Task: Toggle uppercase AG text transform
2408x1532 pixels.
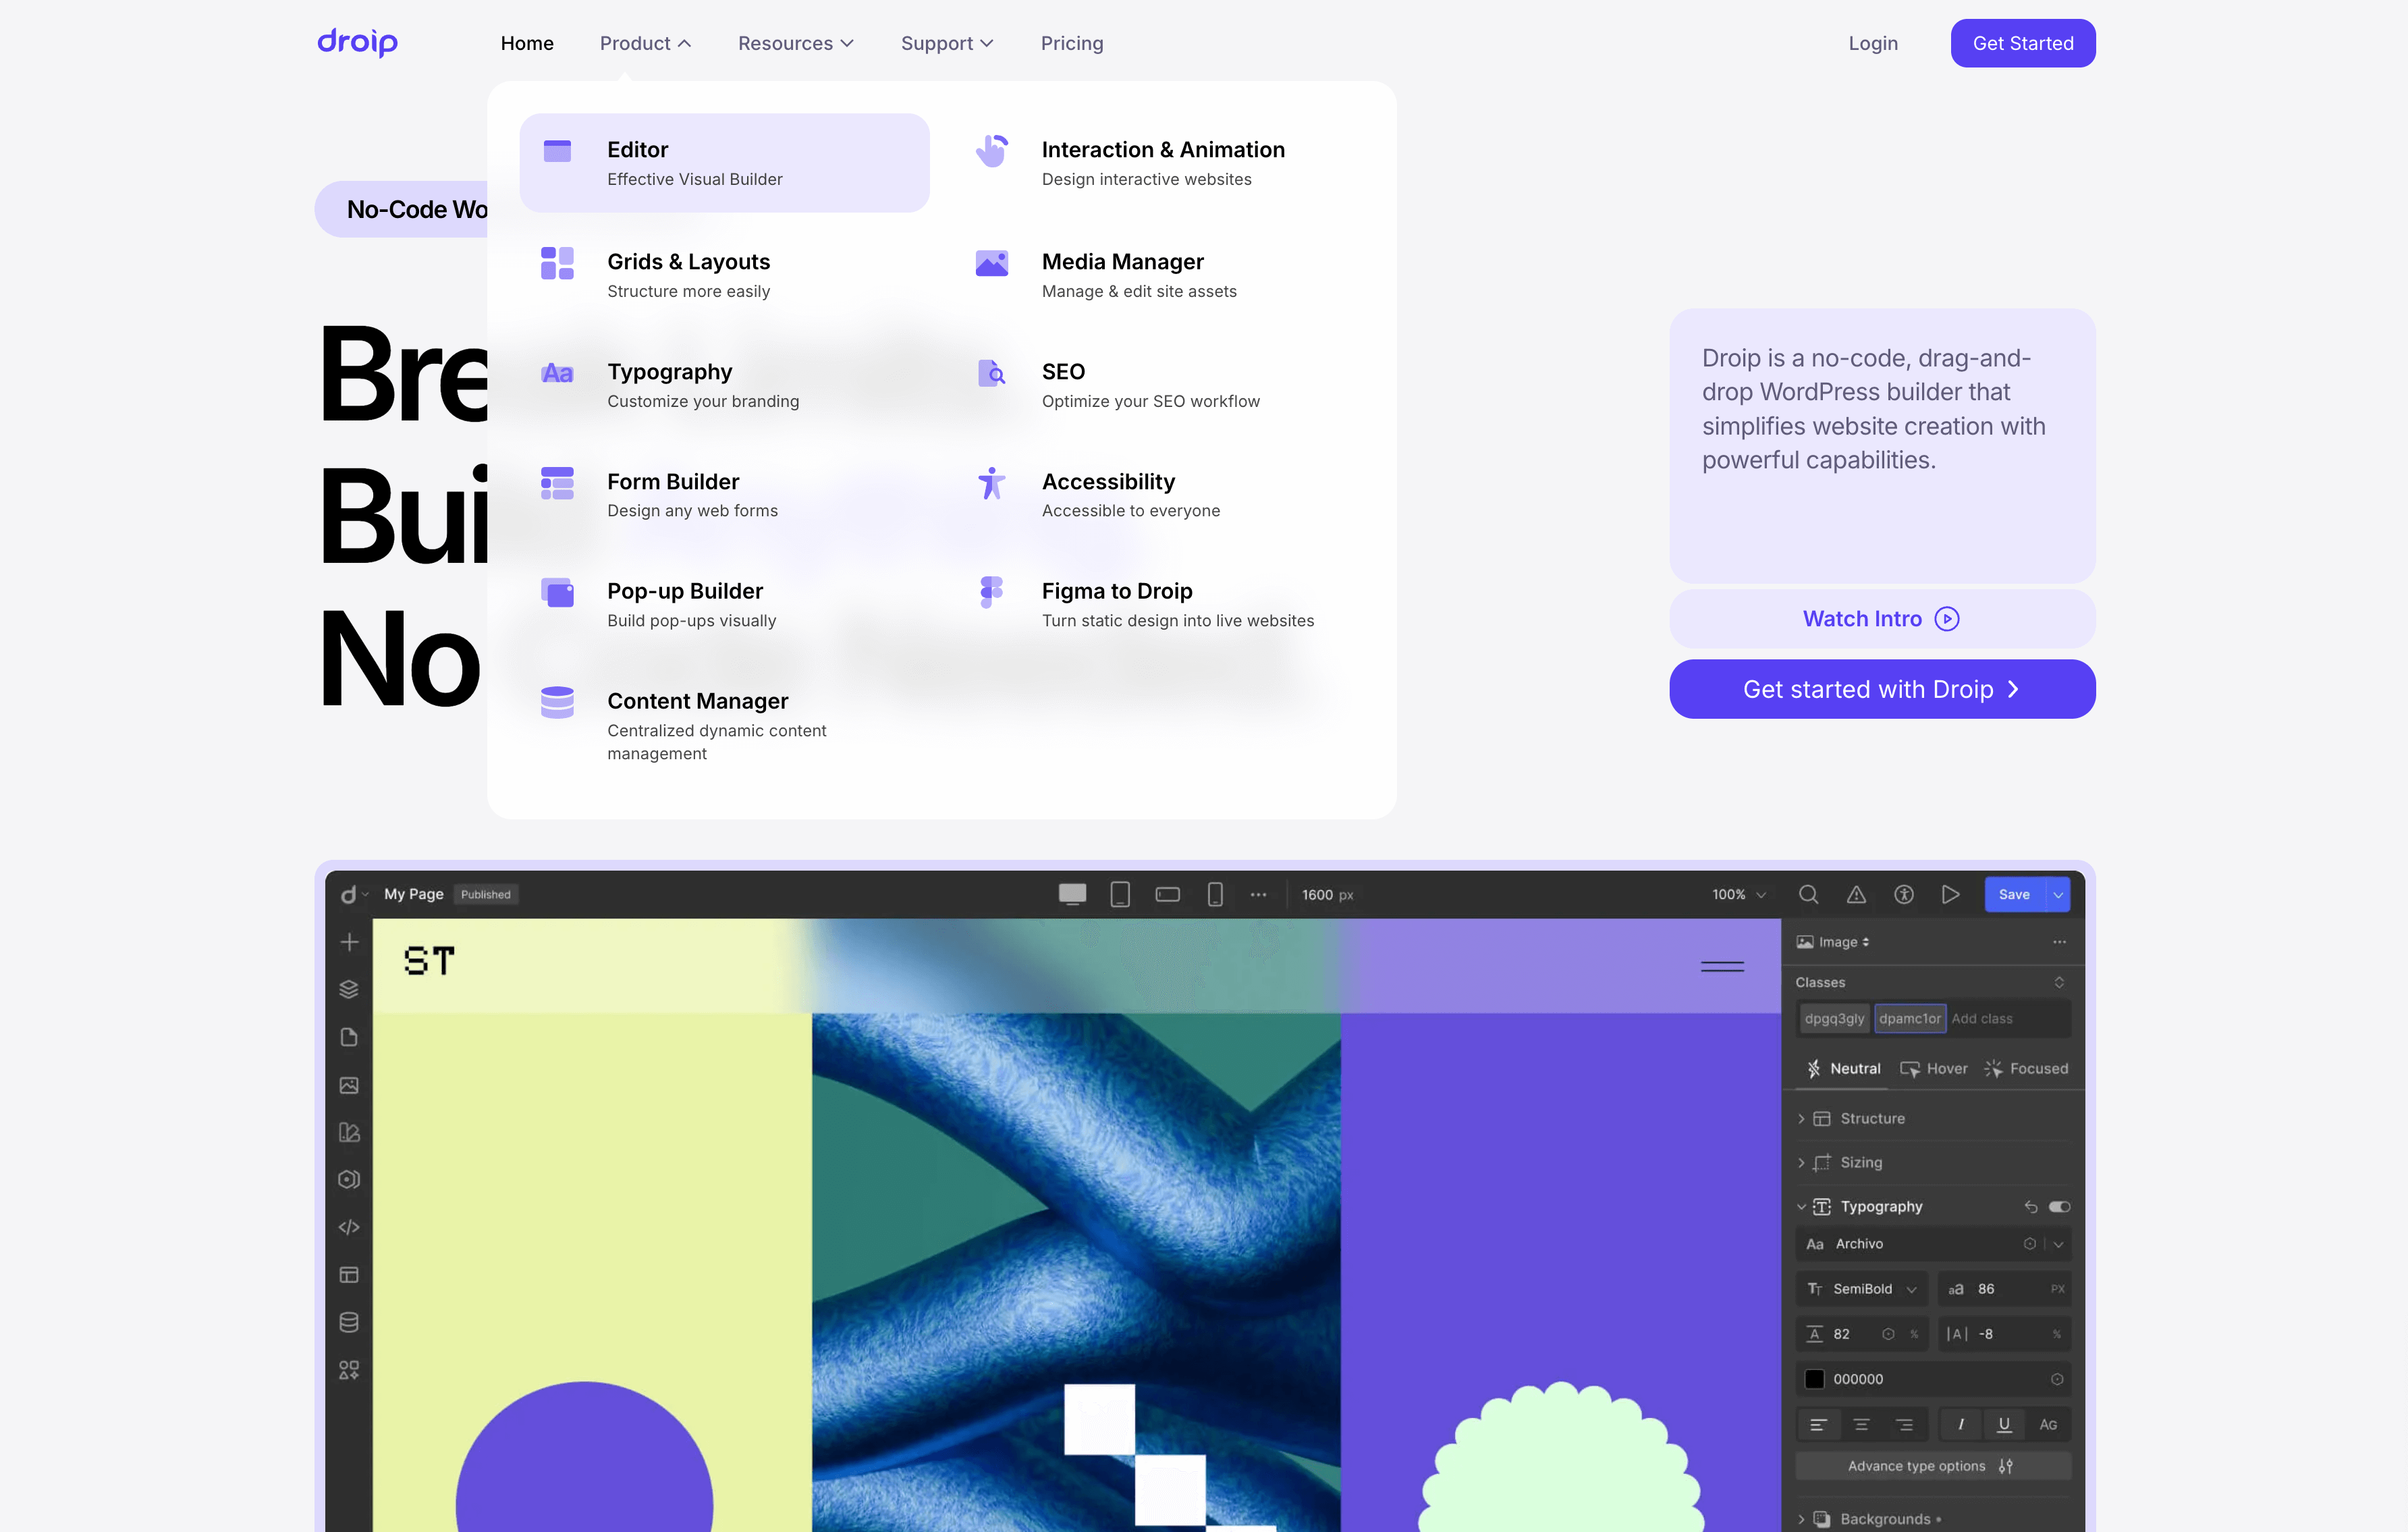Action: 2048,1424
